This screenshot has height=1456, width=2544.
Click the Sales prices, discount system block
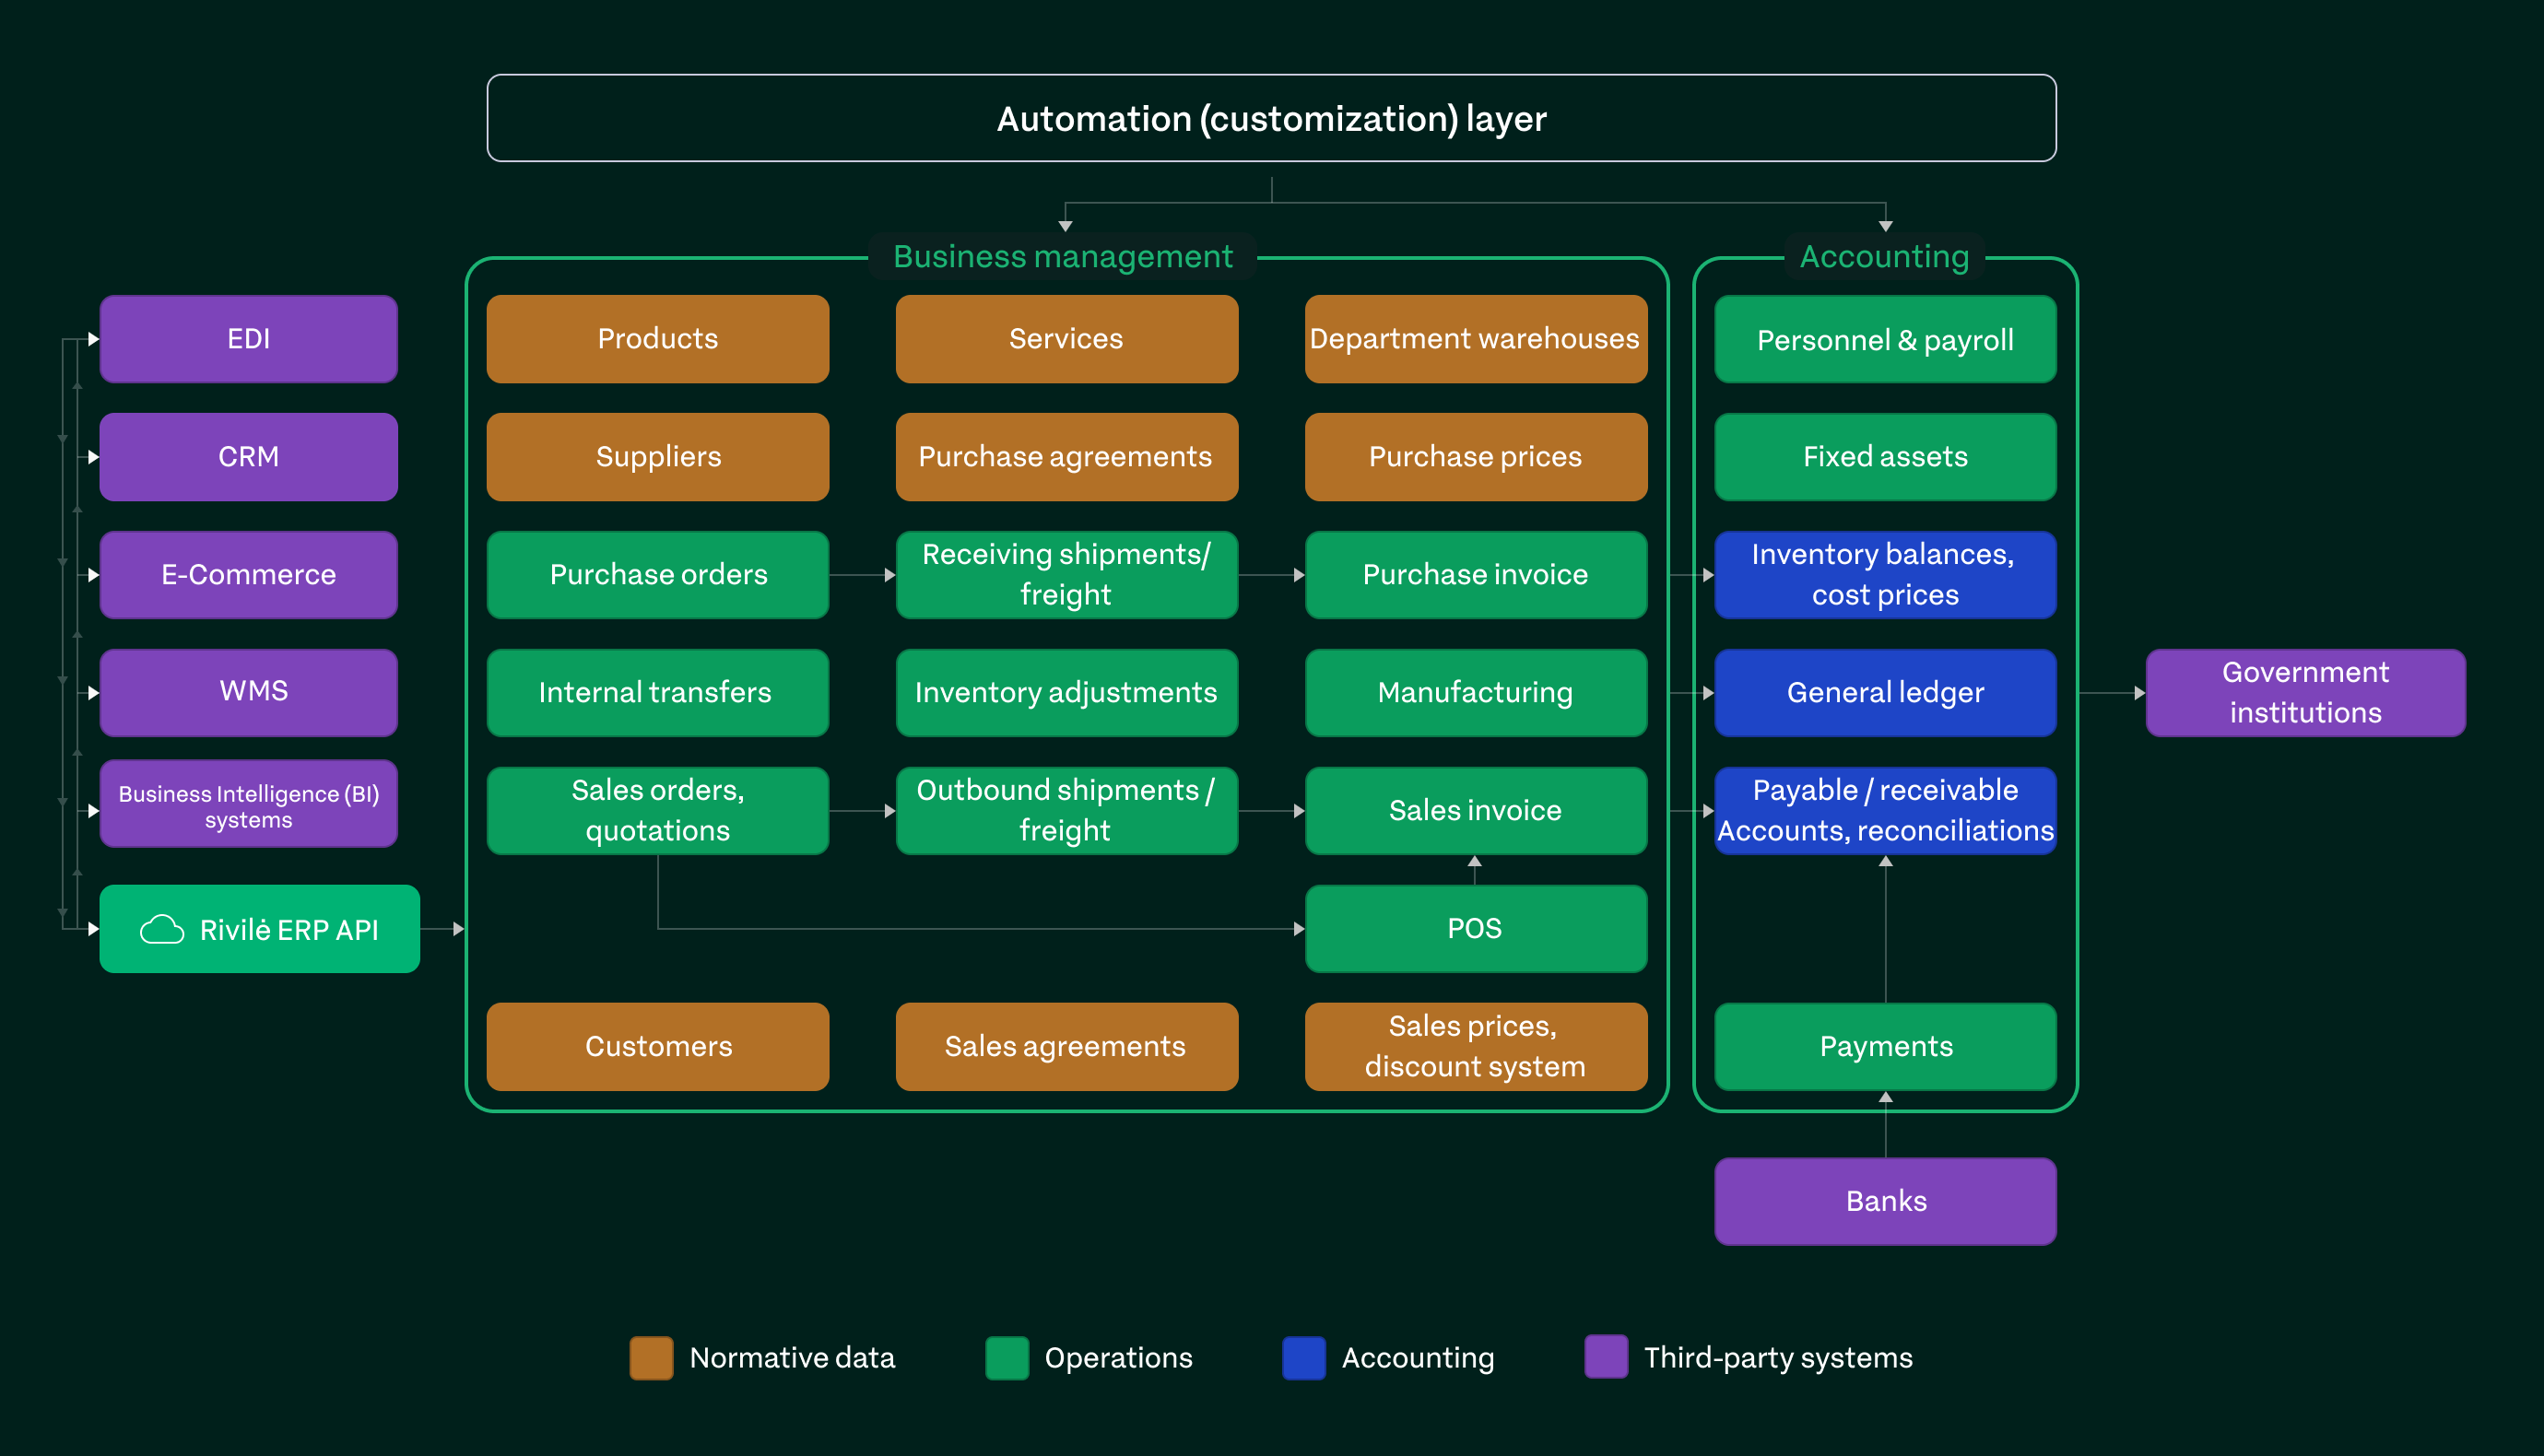tap(1475, 1046)
